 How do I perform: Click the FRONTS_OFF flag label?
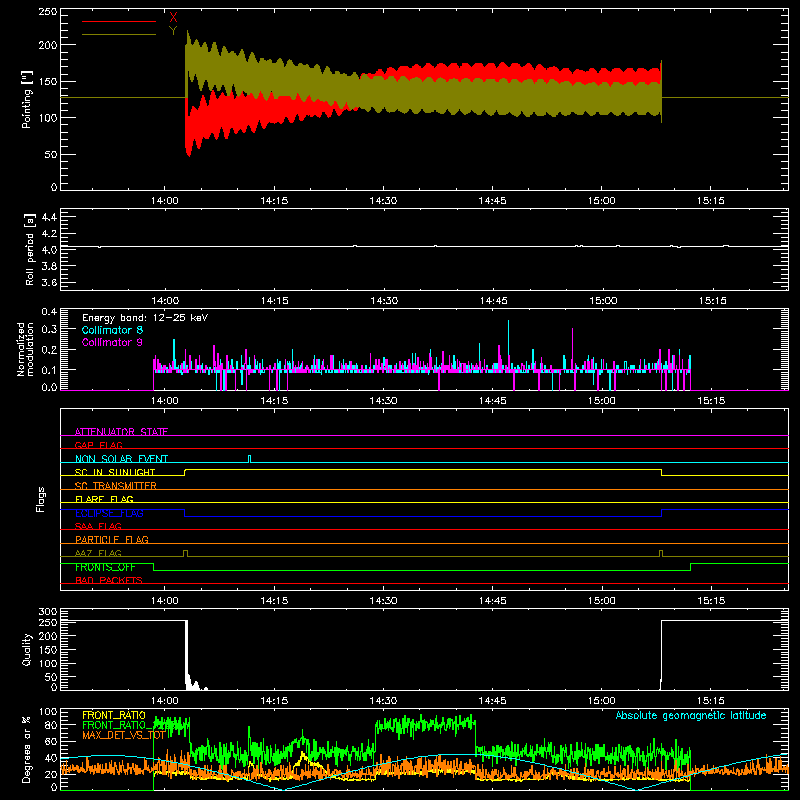[x=105, y=567]
